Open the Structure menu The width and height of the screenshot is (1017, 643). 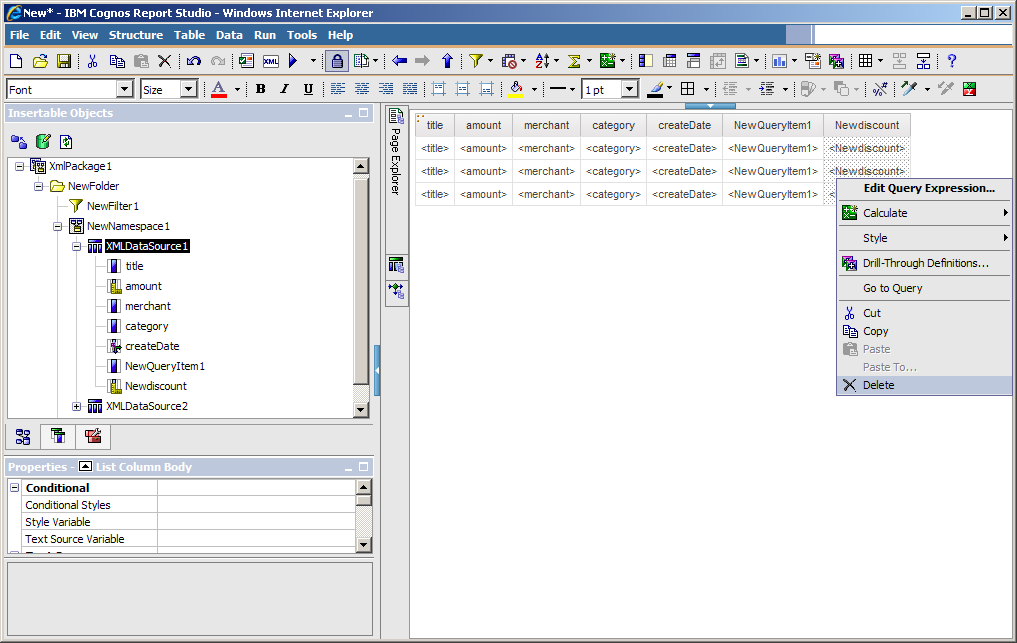click(x=136, y=35)
